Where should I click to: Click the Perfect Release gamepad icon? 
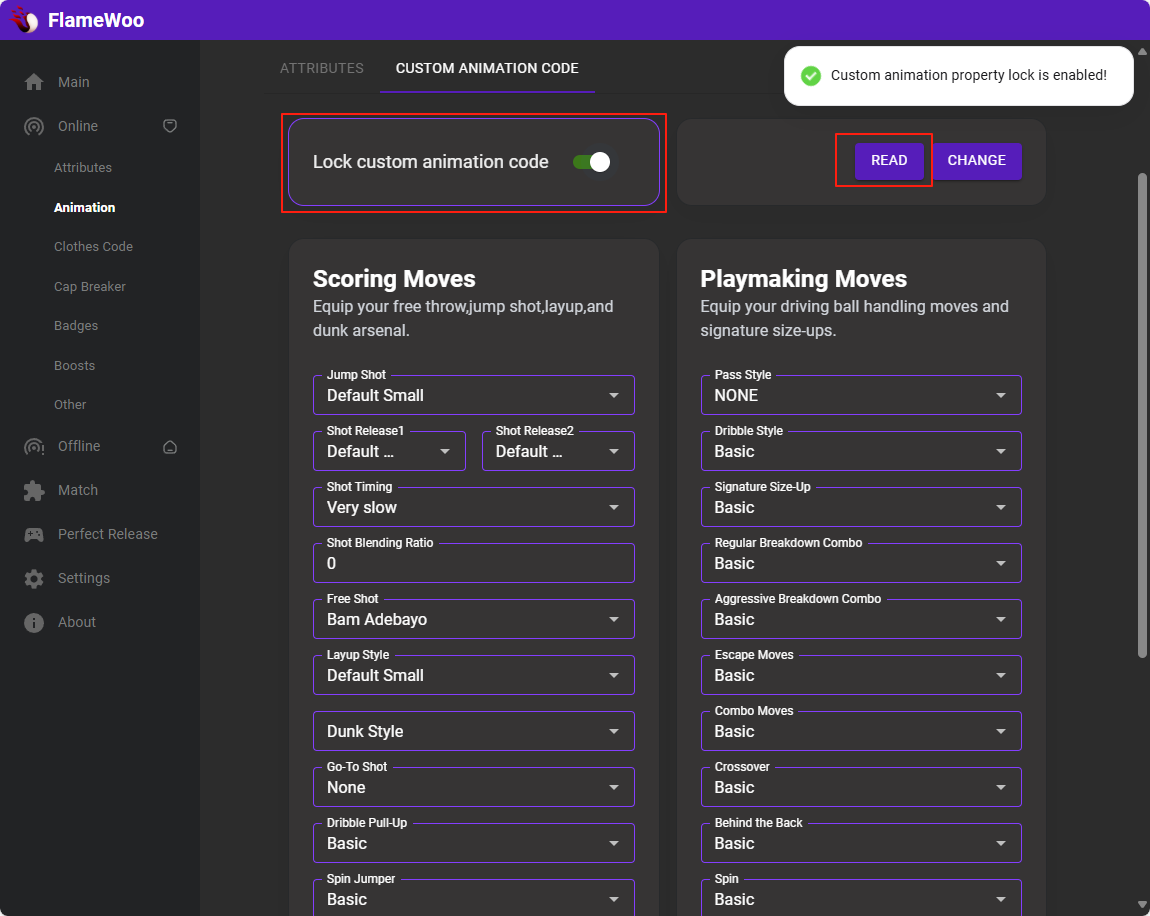click(x=34, y=534)
